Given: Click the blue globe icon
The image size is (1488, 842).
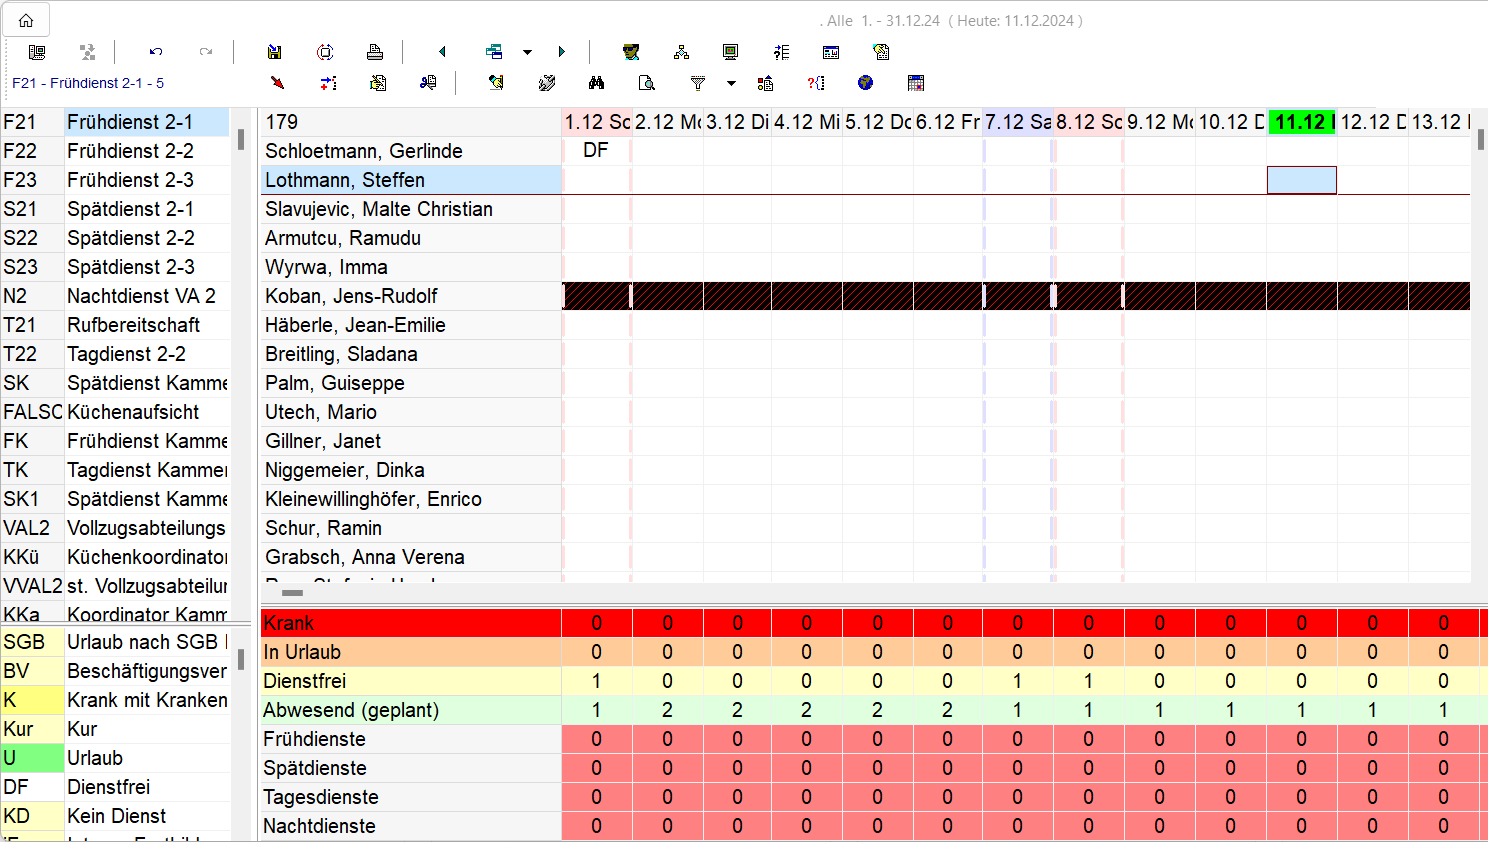Looking at the screenshot, I should (x=866, y=83).
